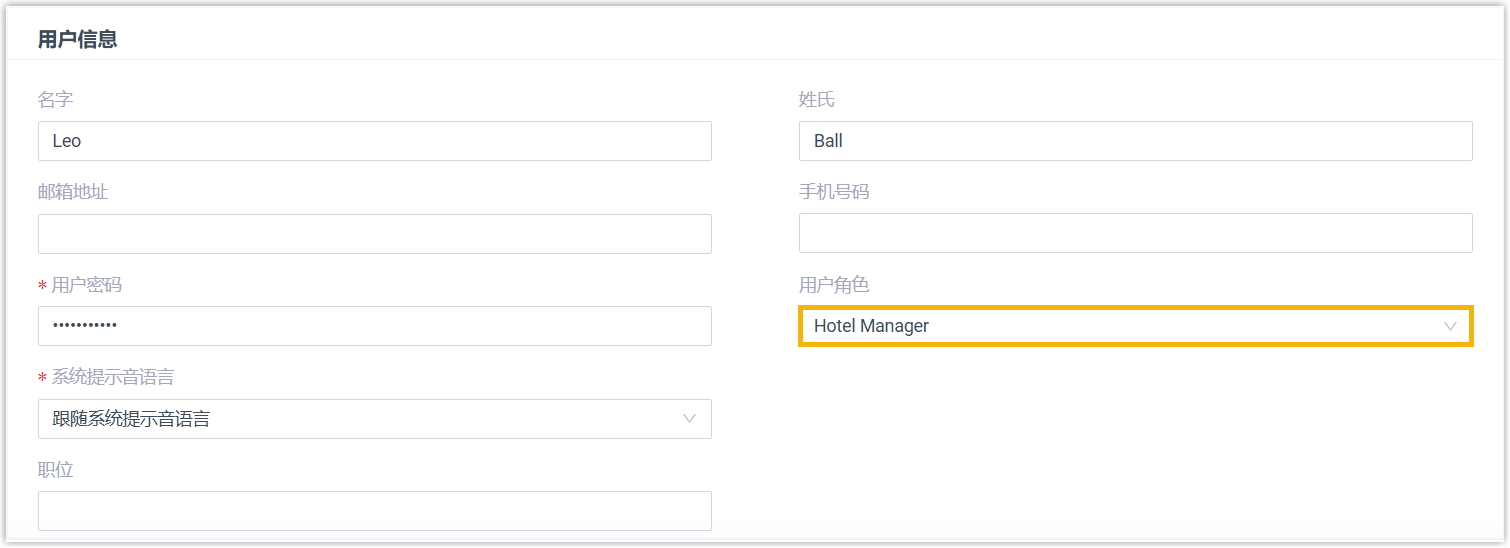Click the chevron arrow in the 系统提示音语言 dropdown
This screenshot has width=1510, height=548.
coord(689,419)
